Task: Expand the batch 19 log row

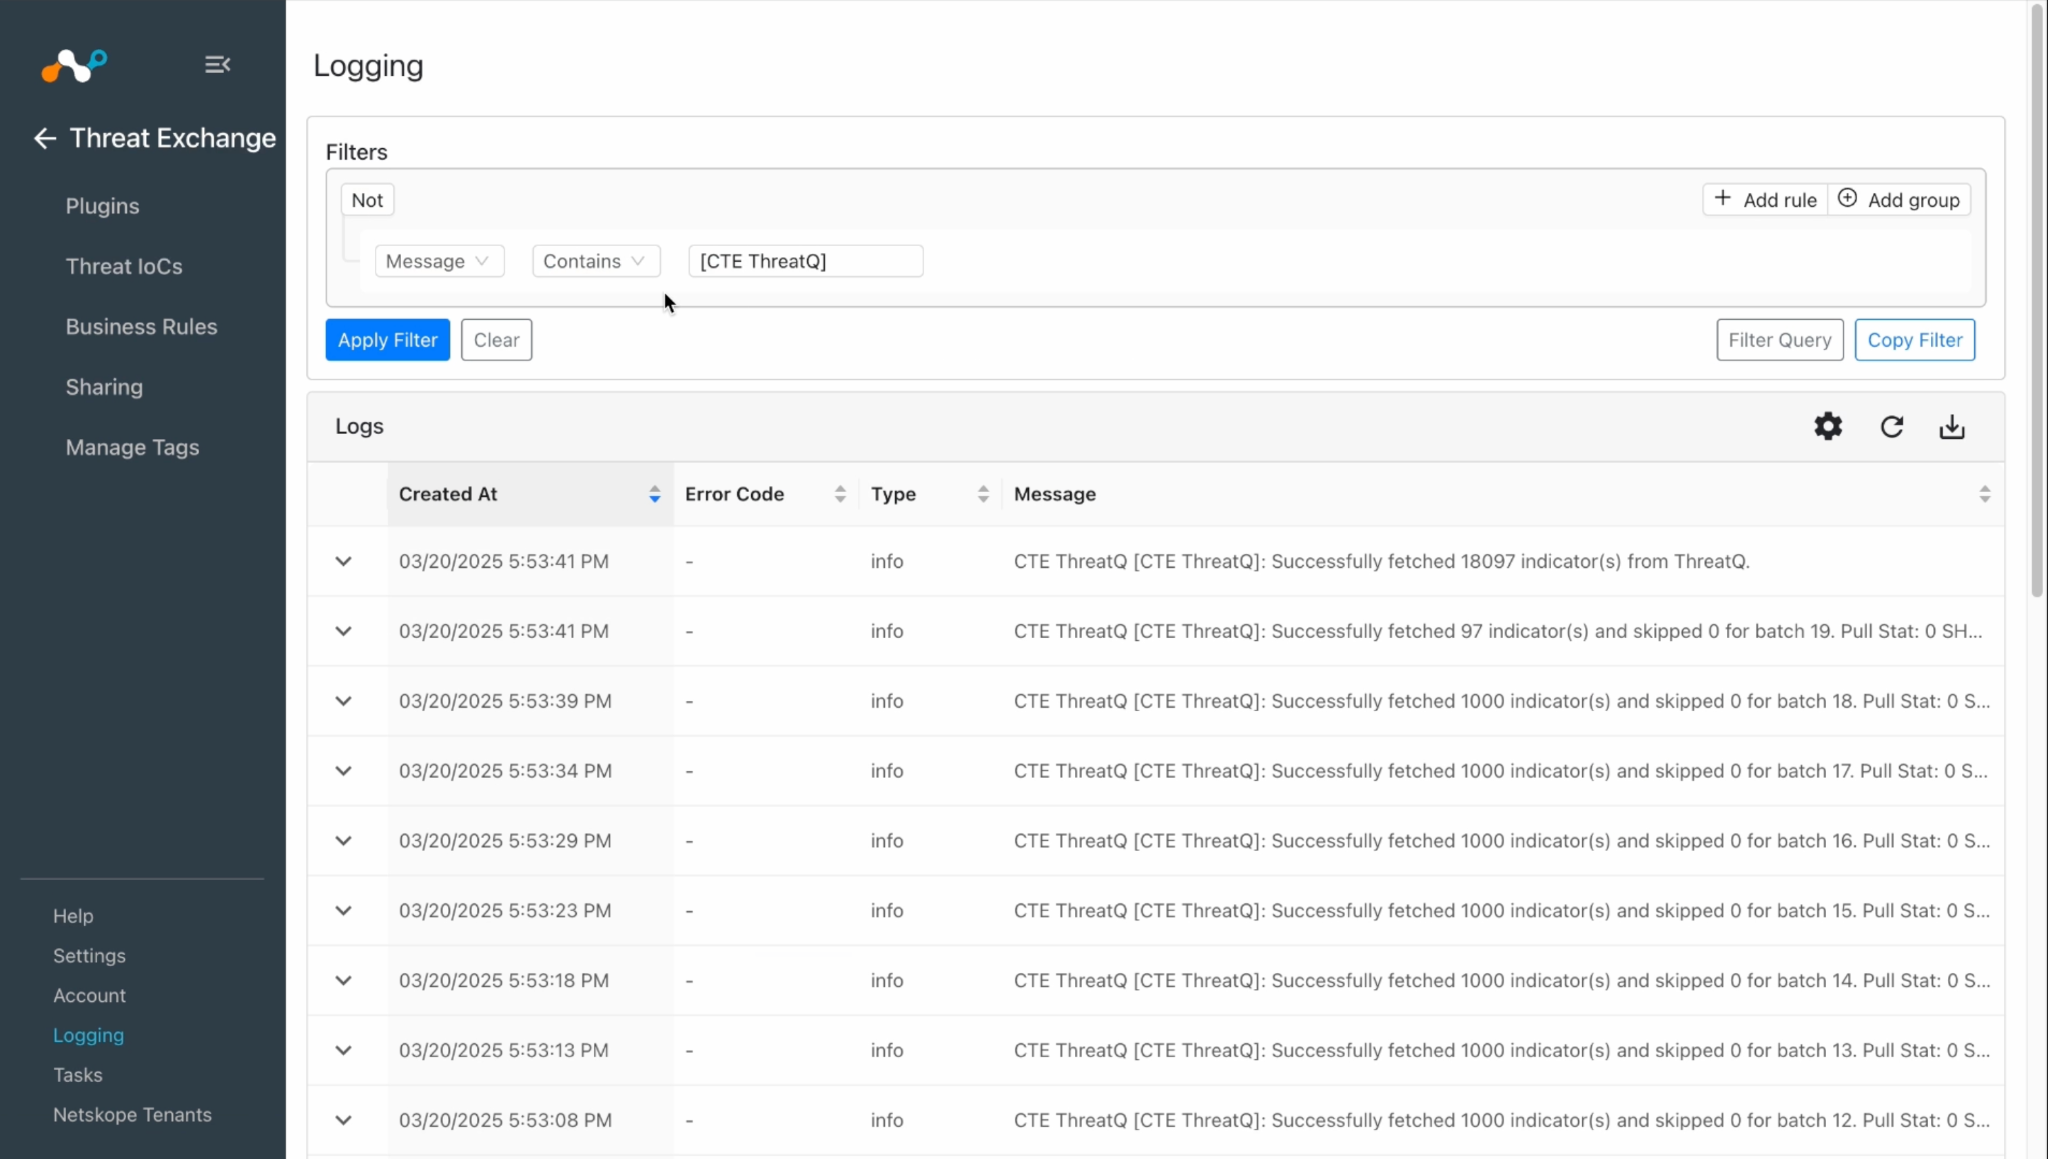Action: [x=343, y=631]
